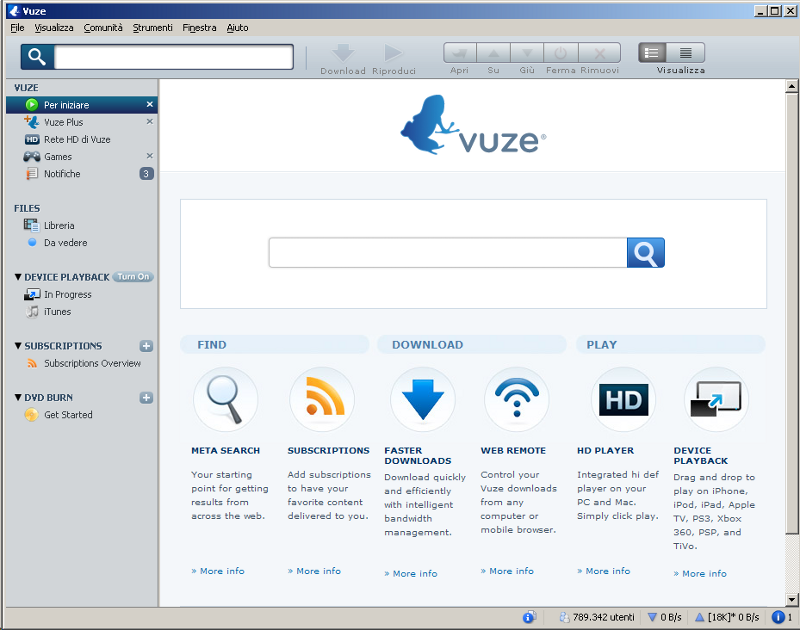
Task: Click the top toolbar search input field
Action: 173,57
